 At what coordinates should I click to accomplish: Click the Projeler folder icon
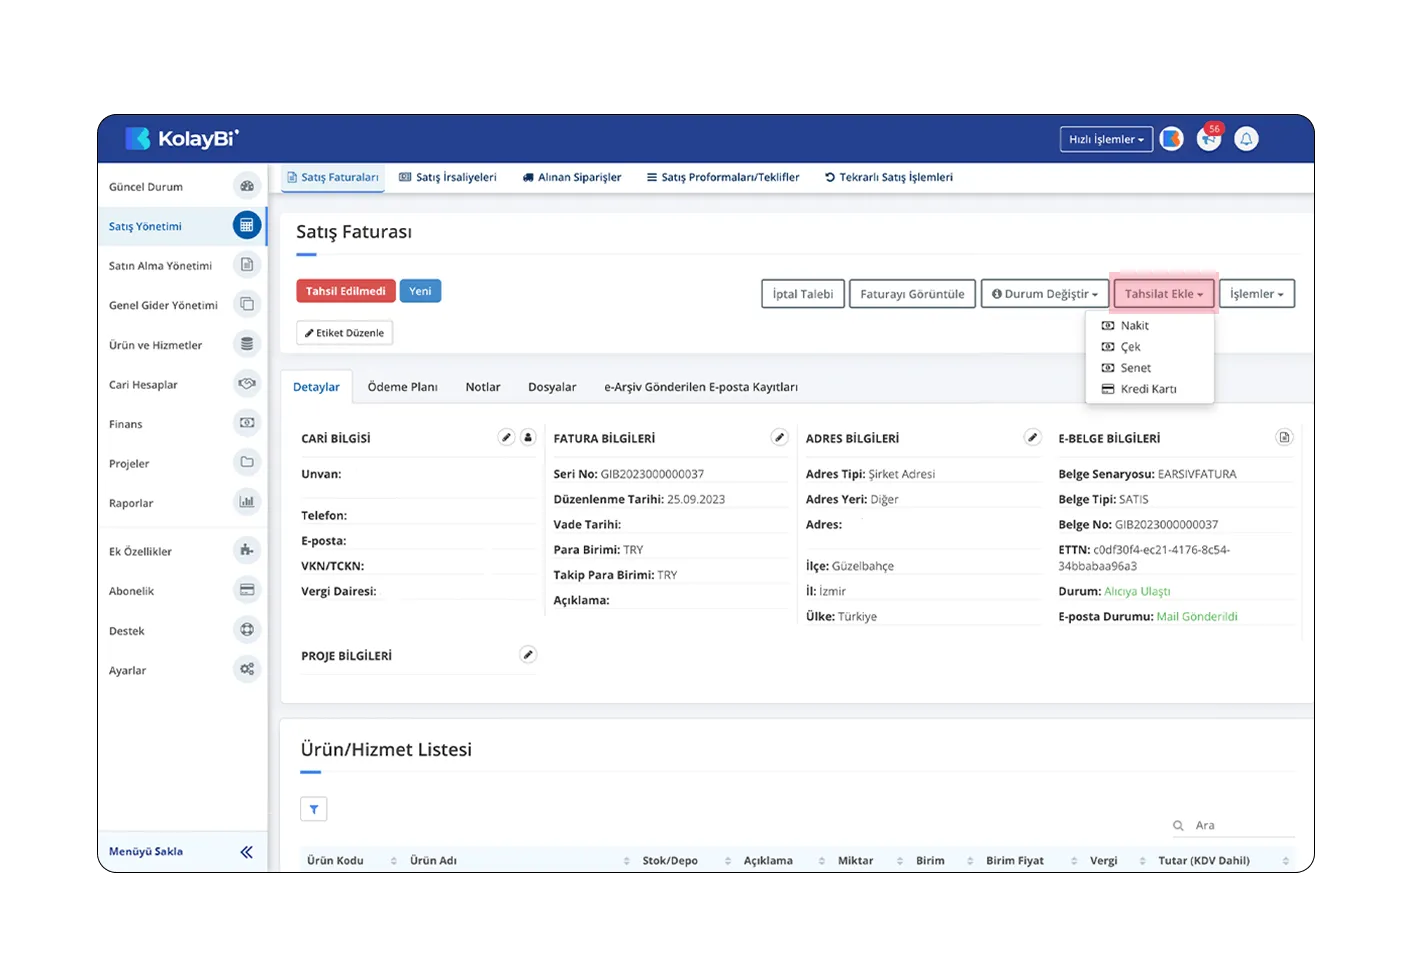[x=247, y=462]
